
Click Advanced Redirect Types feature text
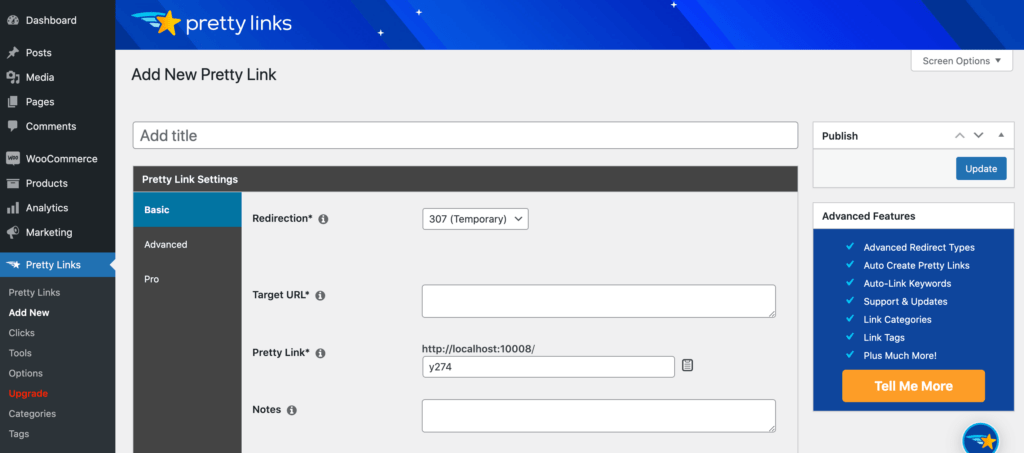point(919,247)
